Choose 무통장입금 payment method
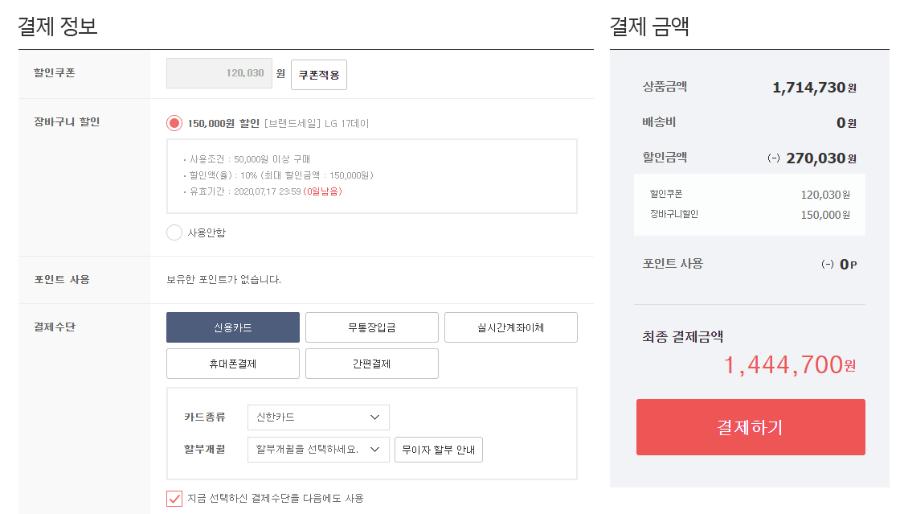This screenshot has width=900, height=514. pyautogui.click(x=372, y=327)
